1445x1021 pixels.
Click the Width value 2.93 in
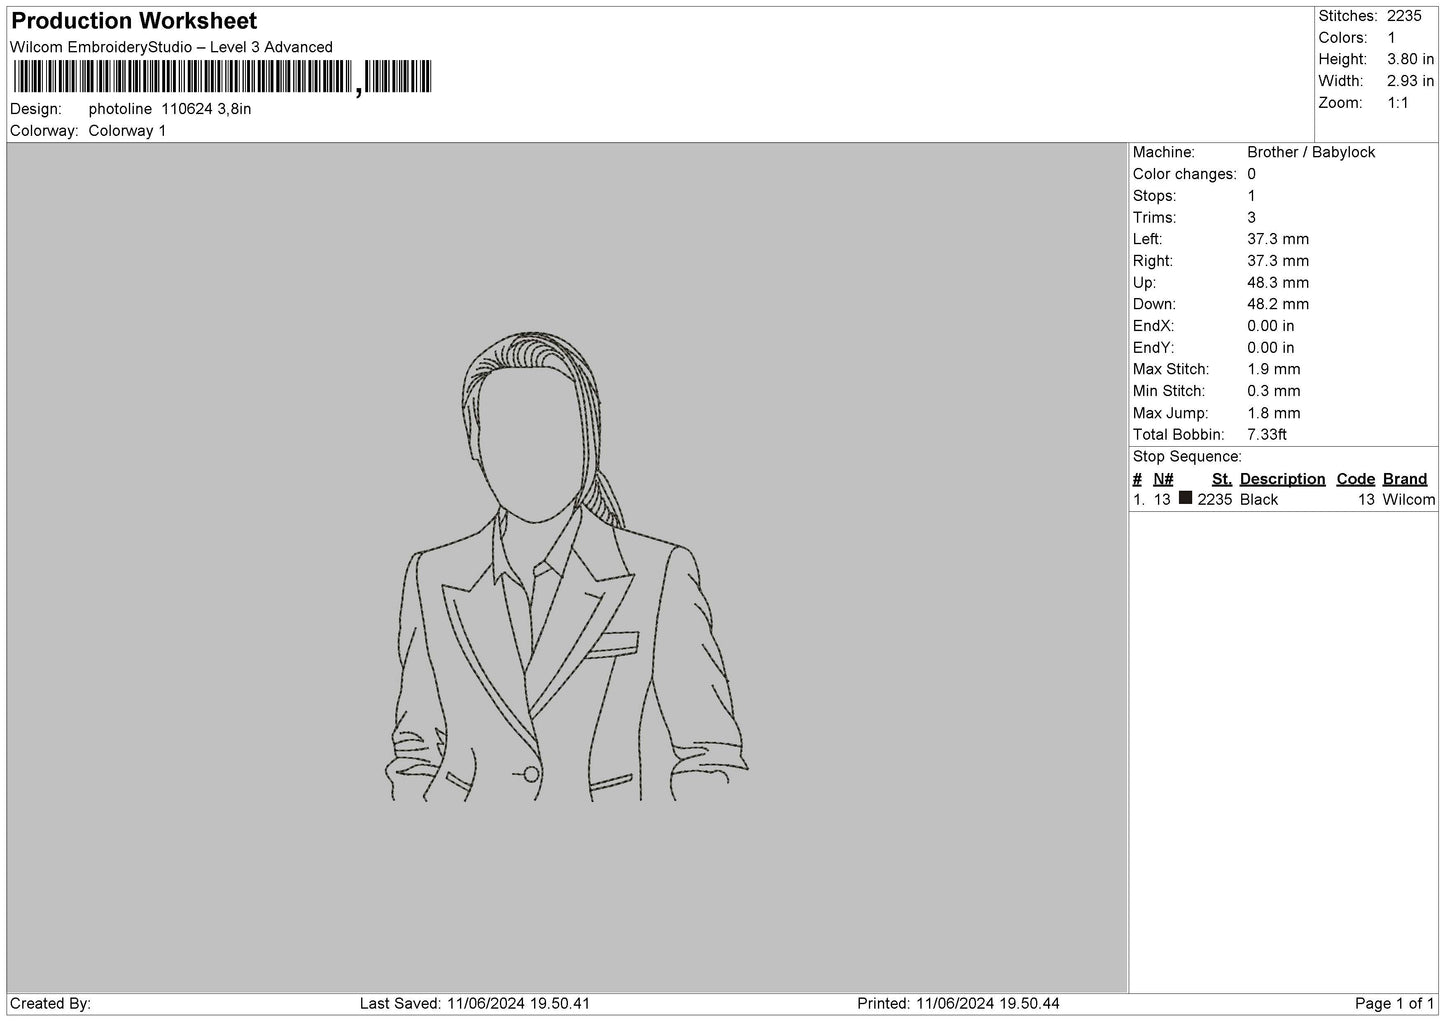[1410, 81]
